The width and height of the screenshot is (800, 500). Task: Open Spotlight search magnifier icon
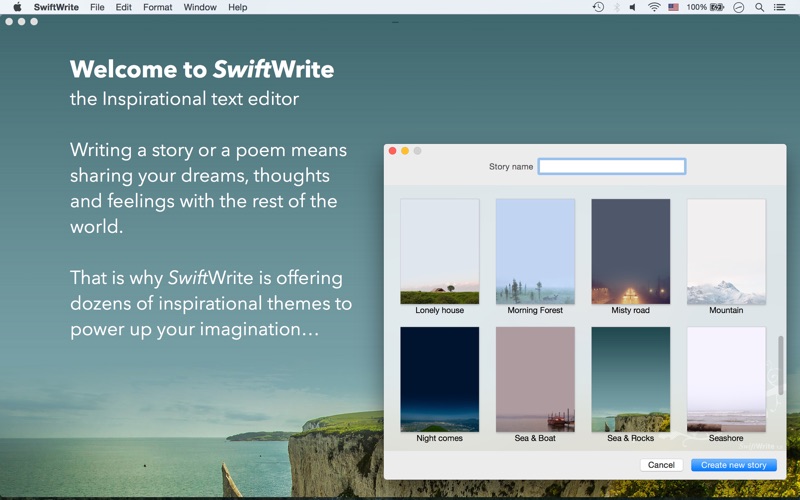[759, 7]
